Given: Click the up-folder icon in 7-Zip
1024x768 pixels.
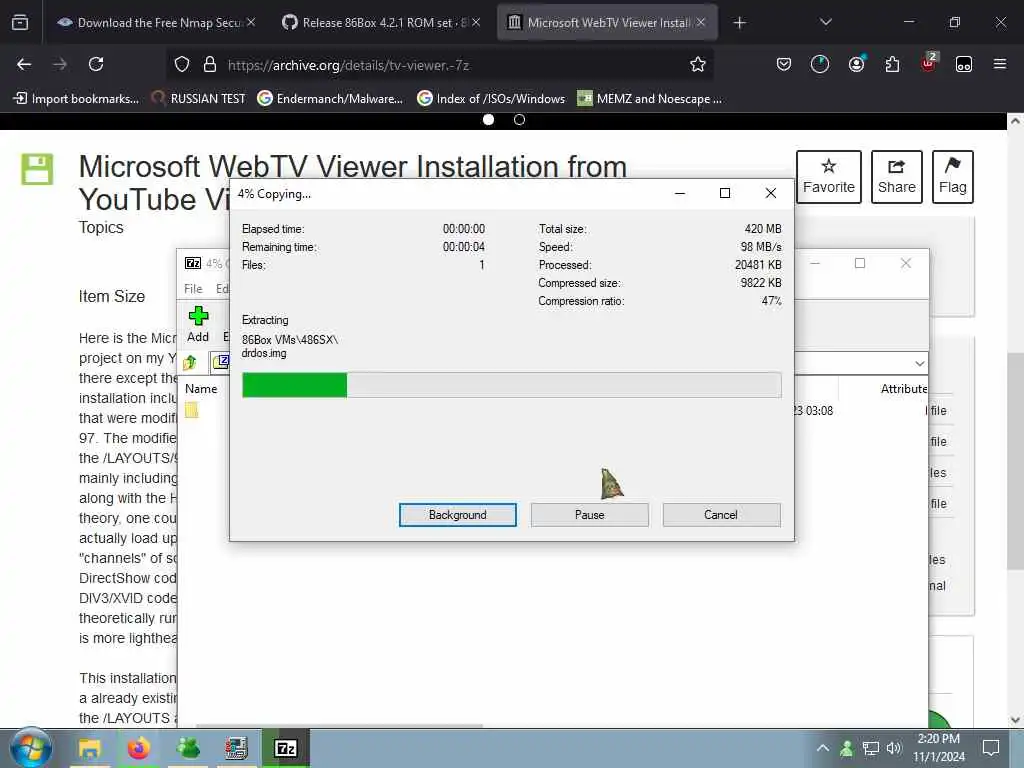Looking at the screenshot, I should point(190,362).
